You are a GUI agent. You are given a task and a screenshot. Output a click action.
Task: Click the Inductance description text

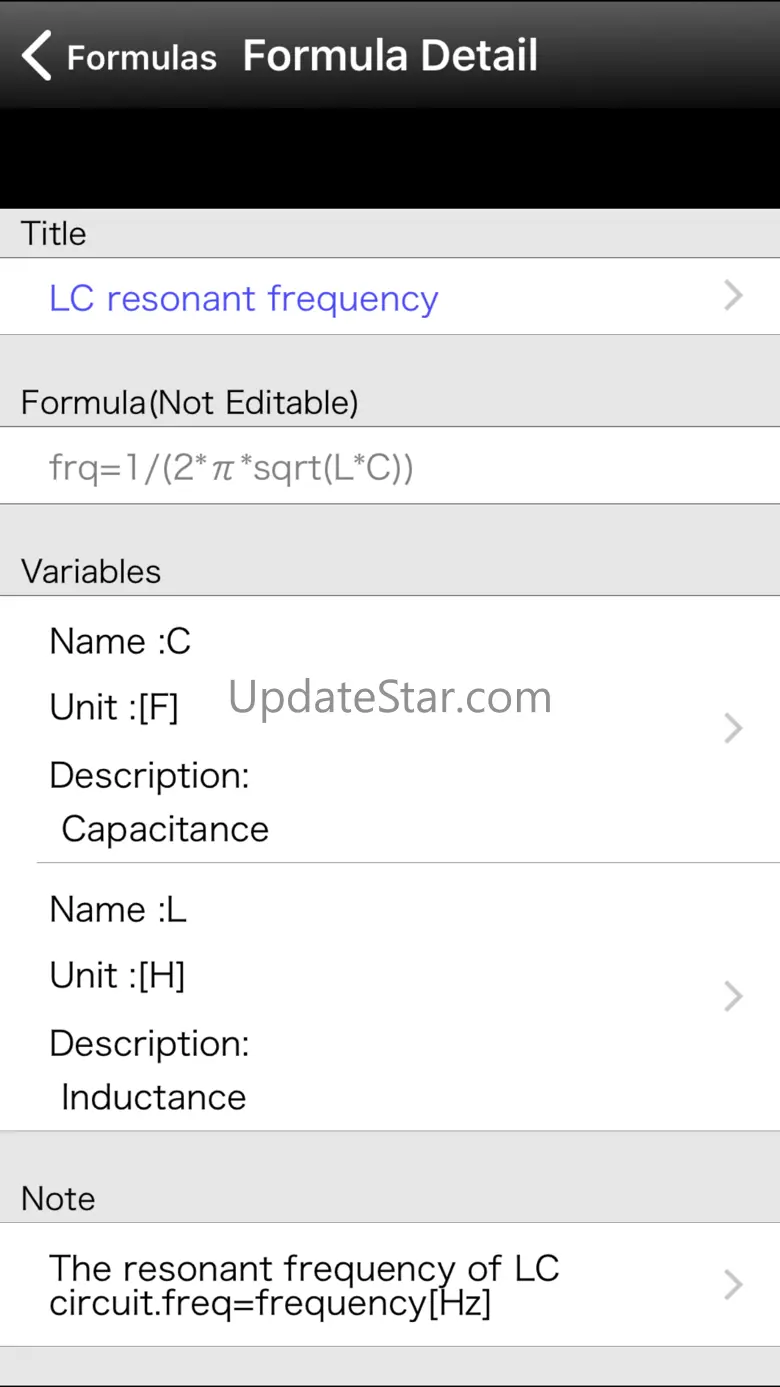tap(153, 1097)
